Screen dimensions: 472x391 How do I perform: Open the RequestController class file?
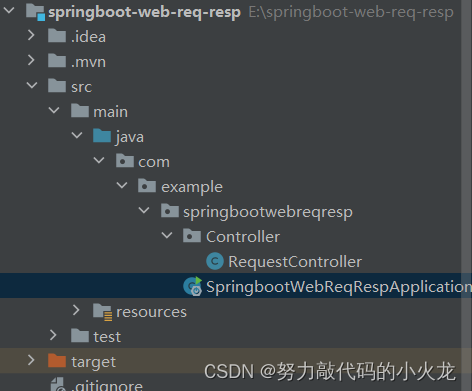[x=295, y=262]
